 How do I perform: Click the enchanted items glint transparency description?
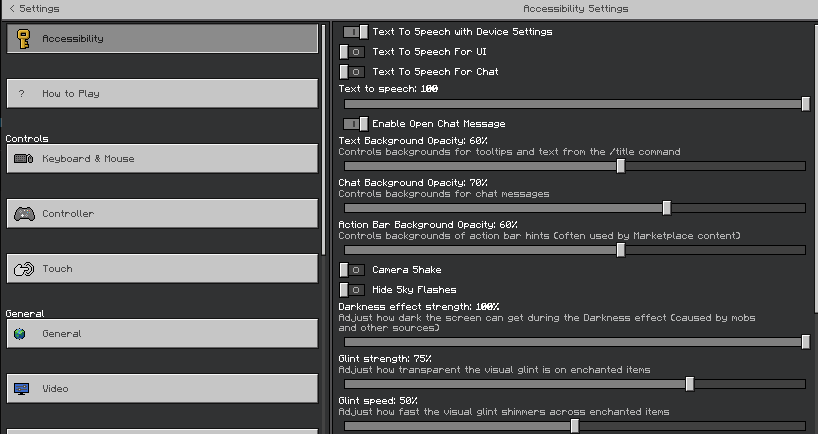pyautogui.click(x=495, y=370)
